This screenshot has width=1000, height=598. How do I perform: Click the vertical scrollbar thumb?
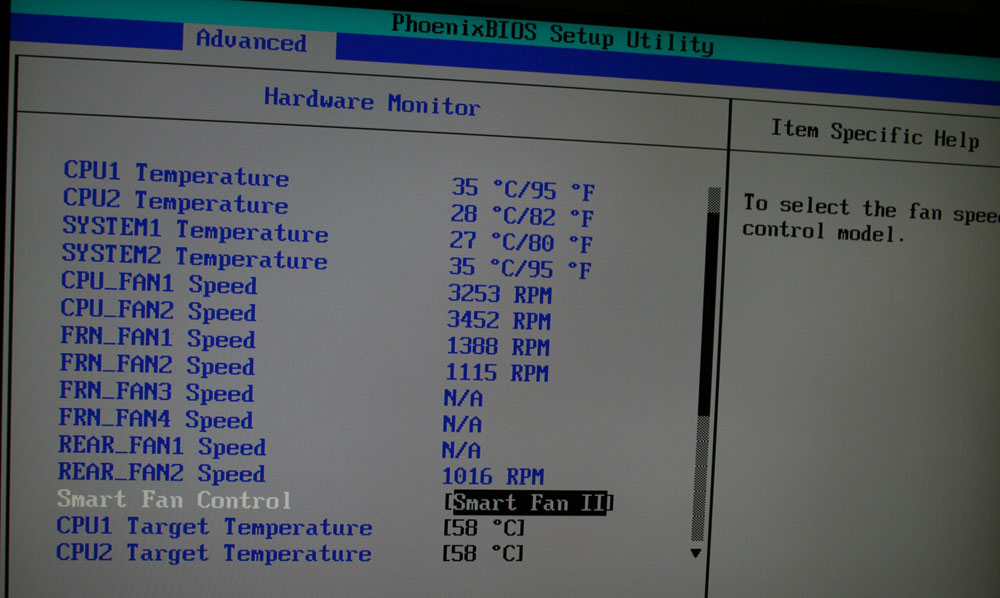click(x=707, y=314)
